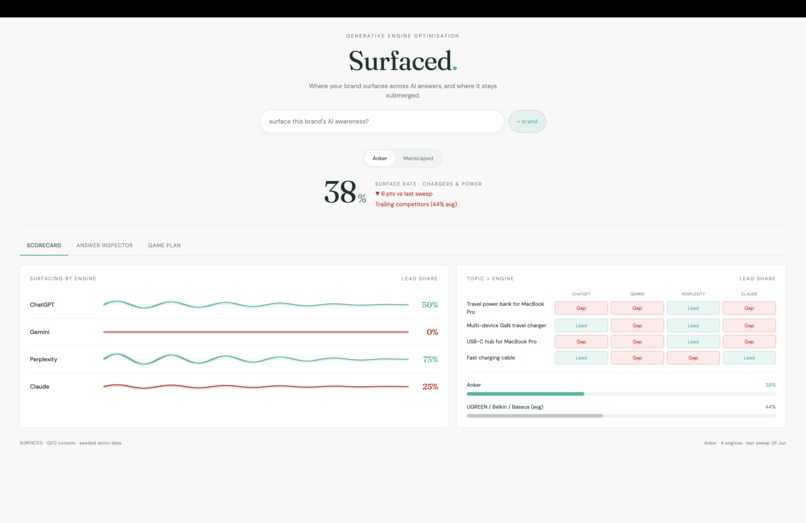Switch to the Game Plan tab
Viewport: 806px width, 523px height.
coord(164,245)
